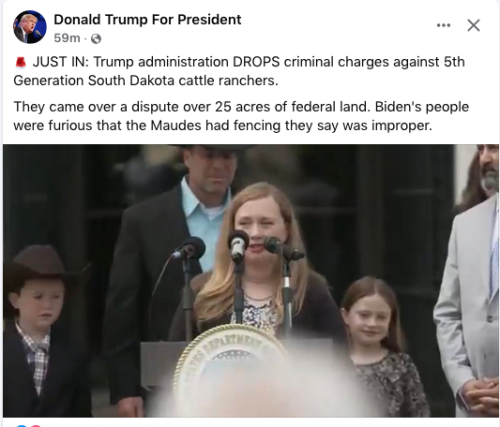Click the paragraph about 25 acres of federal land
This screenshot has height=427, width=500.
pos(241,116)
